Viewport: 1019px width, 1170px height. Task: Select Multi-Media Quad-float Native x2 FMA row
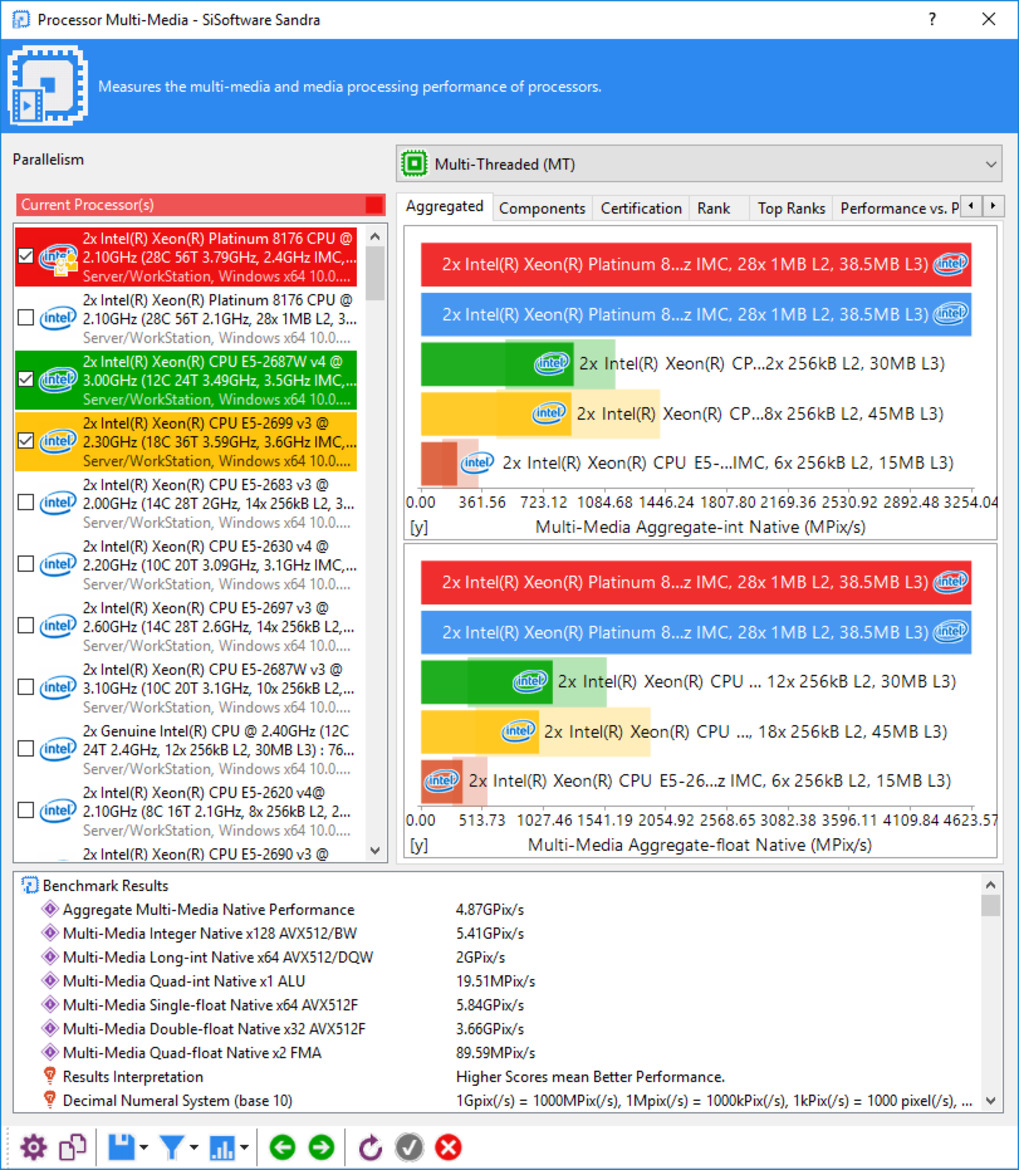point(498,1052)
